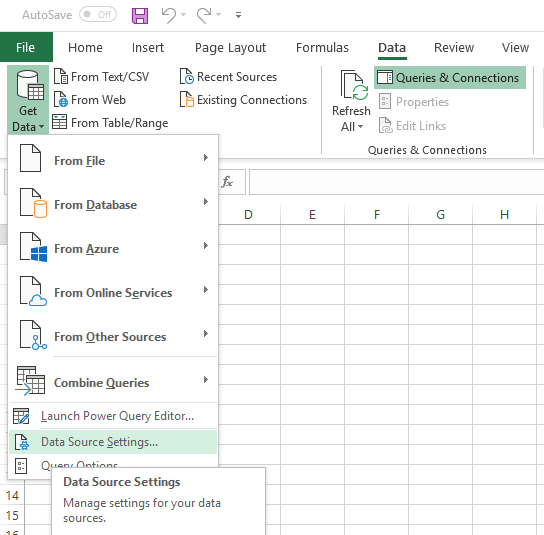Click the Existing Connections text button

[252, 100]
